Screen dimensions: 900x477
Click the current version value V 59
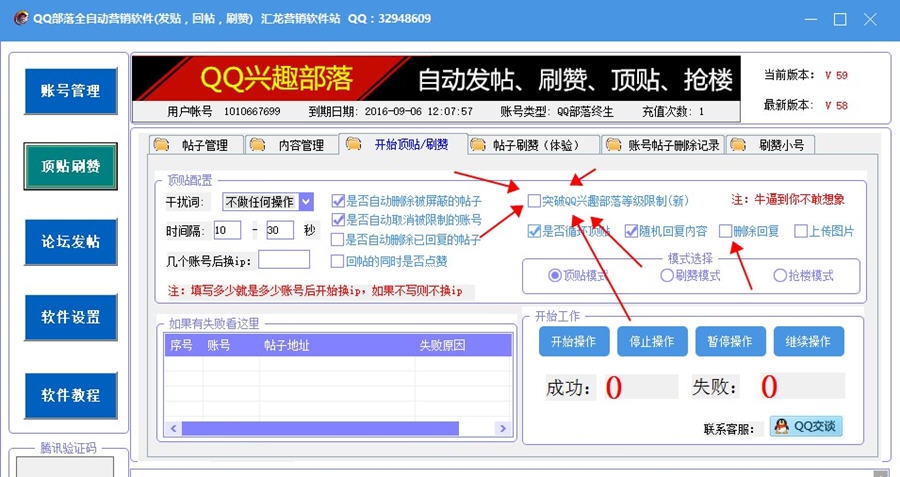836,75
